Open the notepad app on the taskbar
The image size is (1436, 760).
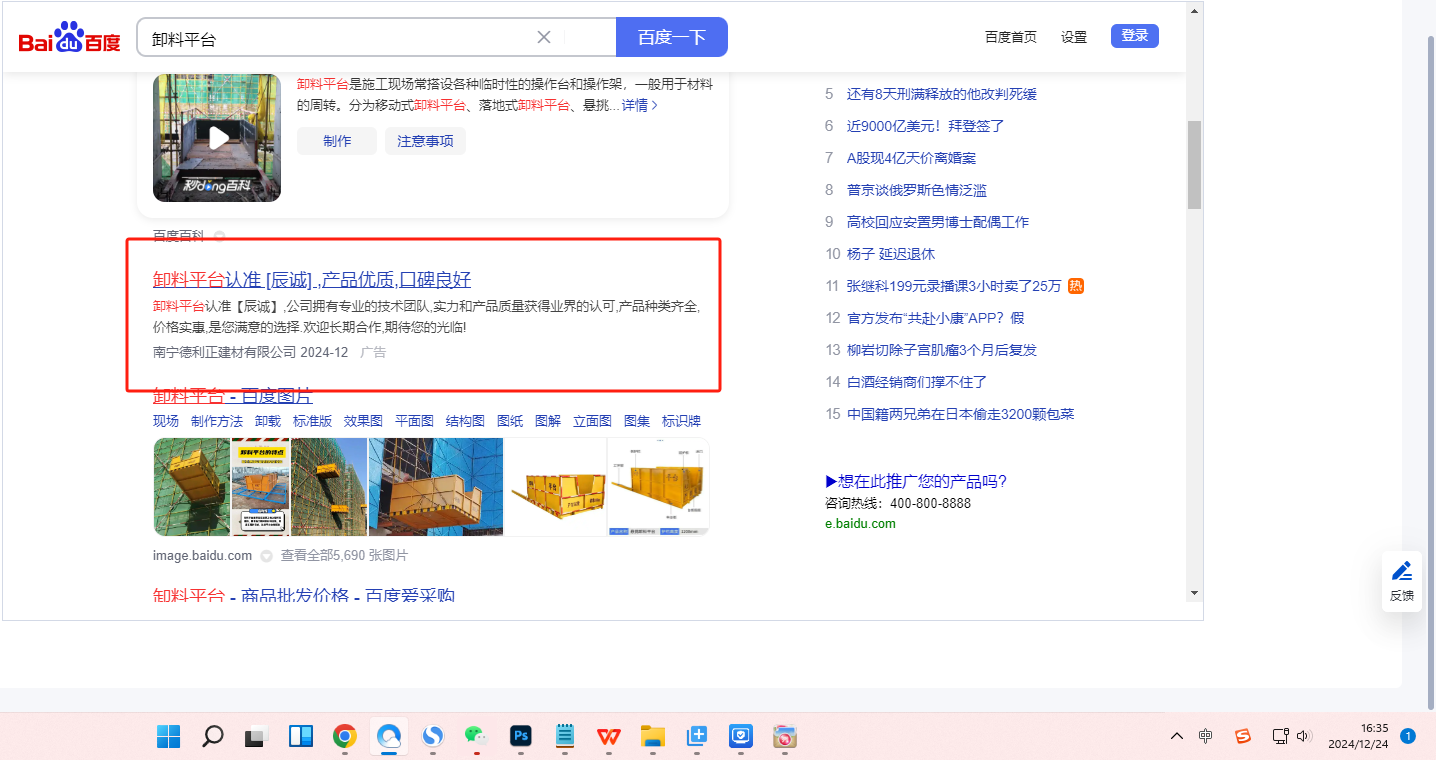565,737
